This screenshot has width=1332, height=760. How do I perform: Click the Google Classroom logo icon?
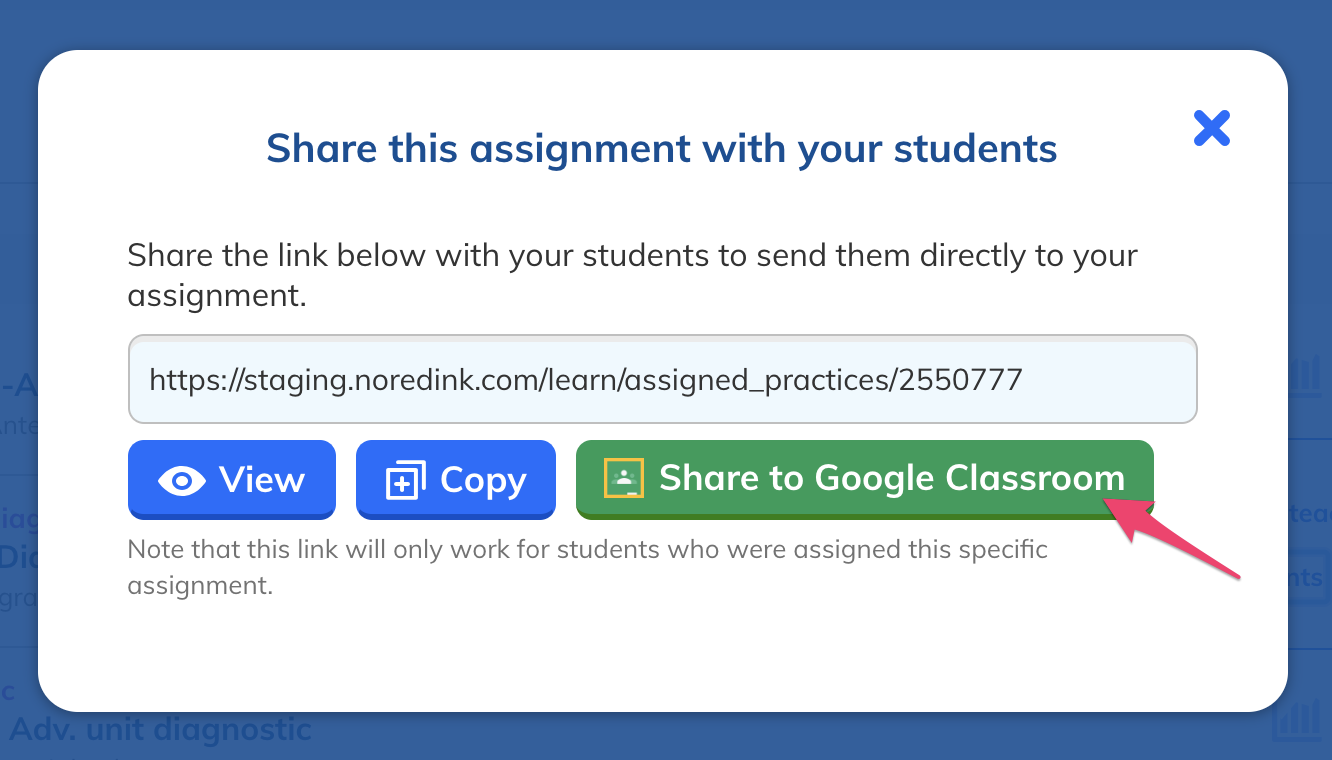(624, 478)
